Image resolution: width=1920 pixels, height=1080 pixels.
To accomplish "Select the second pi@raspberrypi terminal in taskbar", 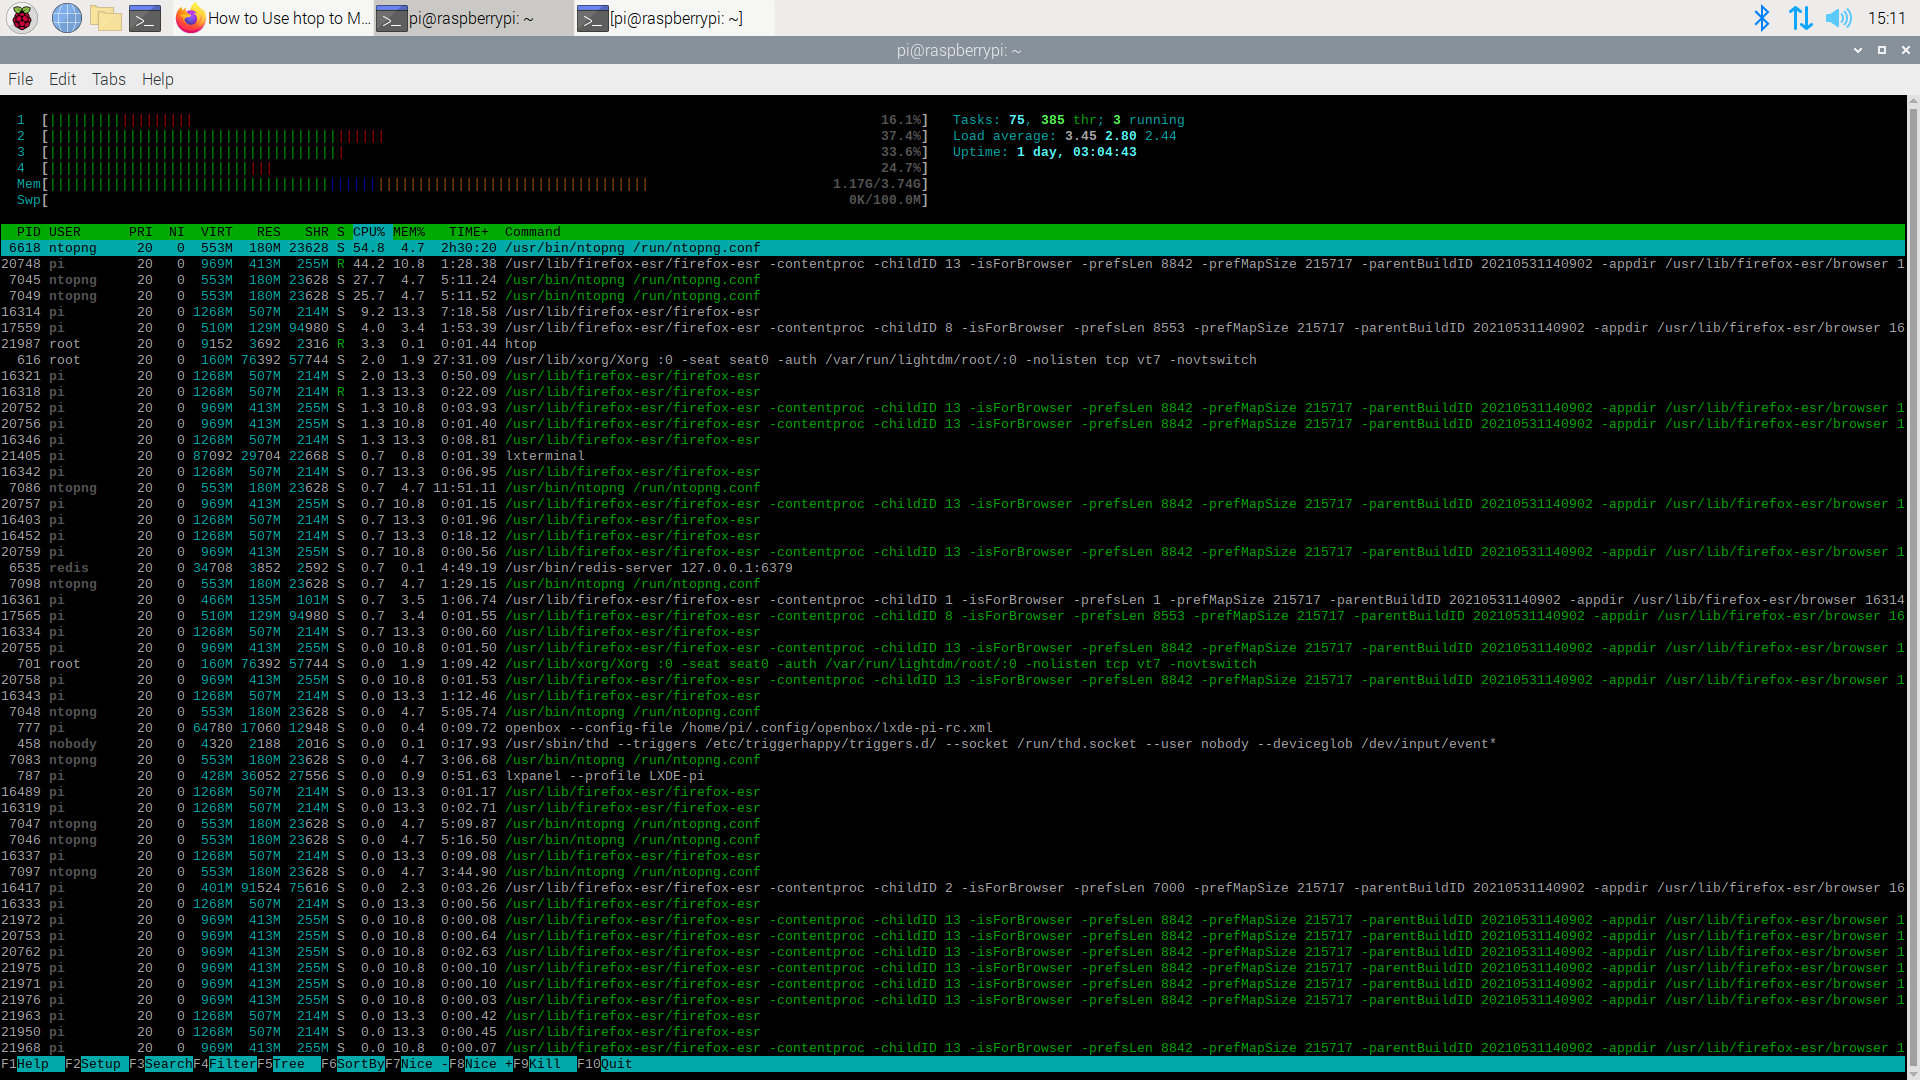I will pos(663,18).
